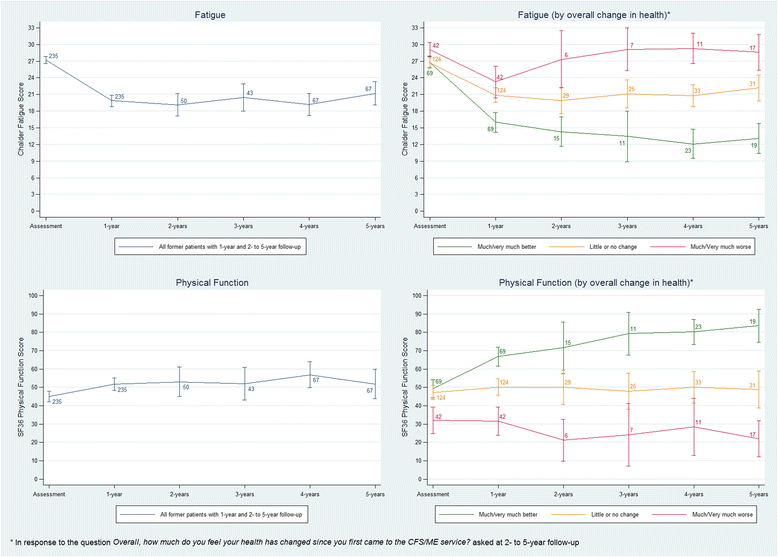
Task: Click the plain "Physical Function" chart title
Action: tap(201, 283)
